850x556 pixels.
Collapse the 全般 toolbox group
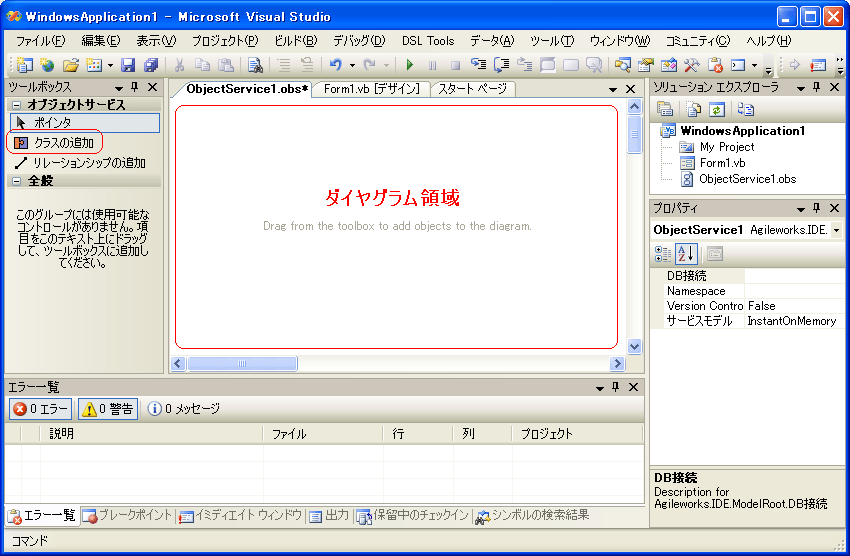[16, 181]
